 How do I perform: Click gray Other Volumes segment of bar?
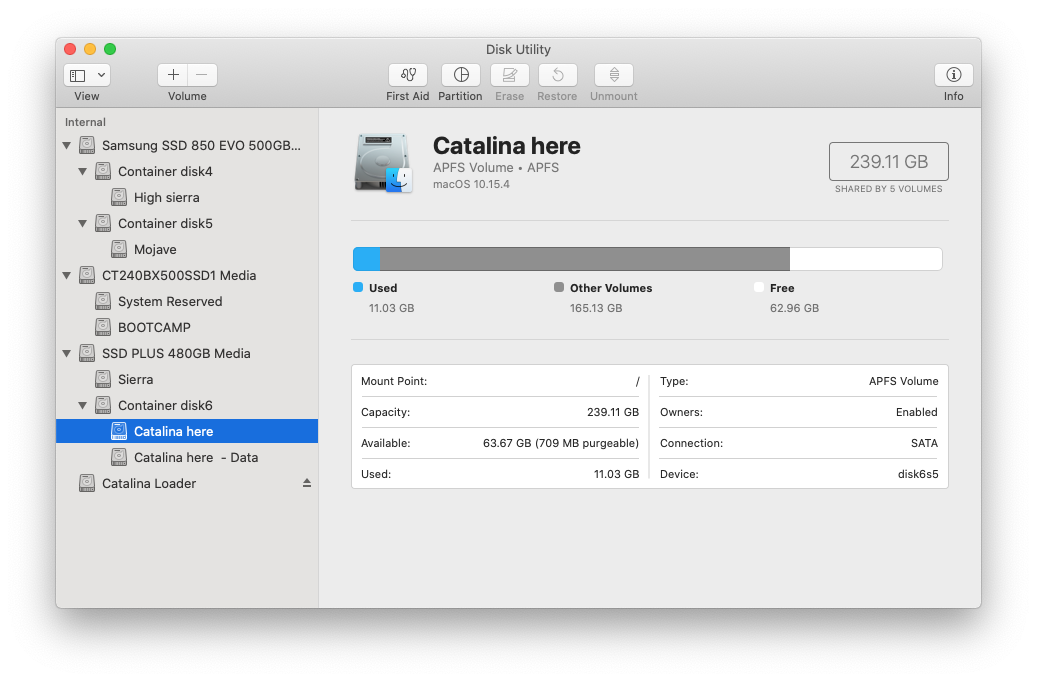[x=585, y=259]
